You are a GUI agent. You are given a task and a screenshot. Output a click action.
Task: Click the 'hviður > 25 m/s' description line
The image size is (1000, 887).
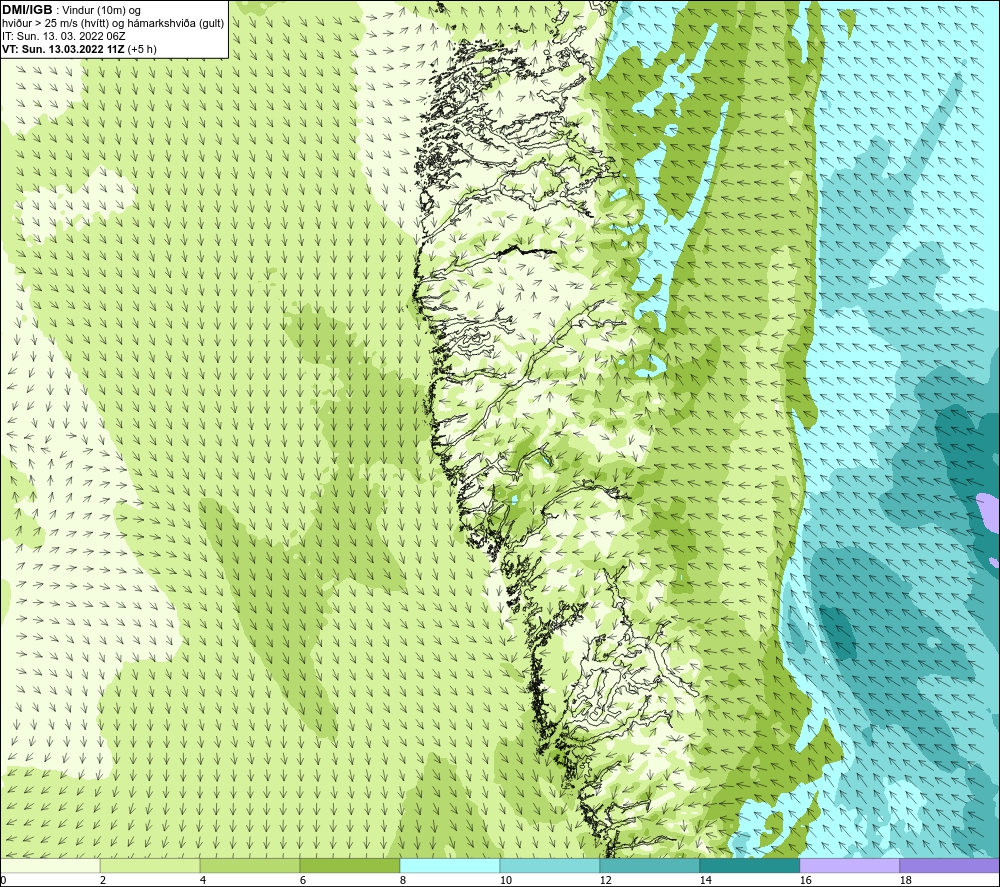[113, 24]
